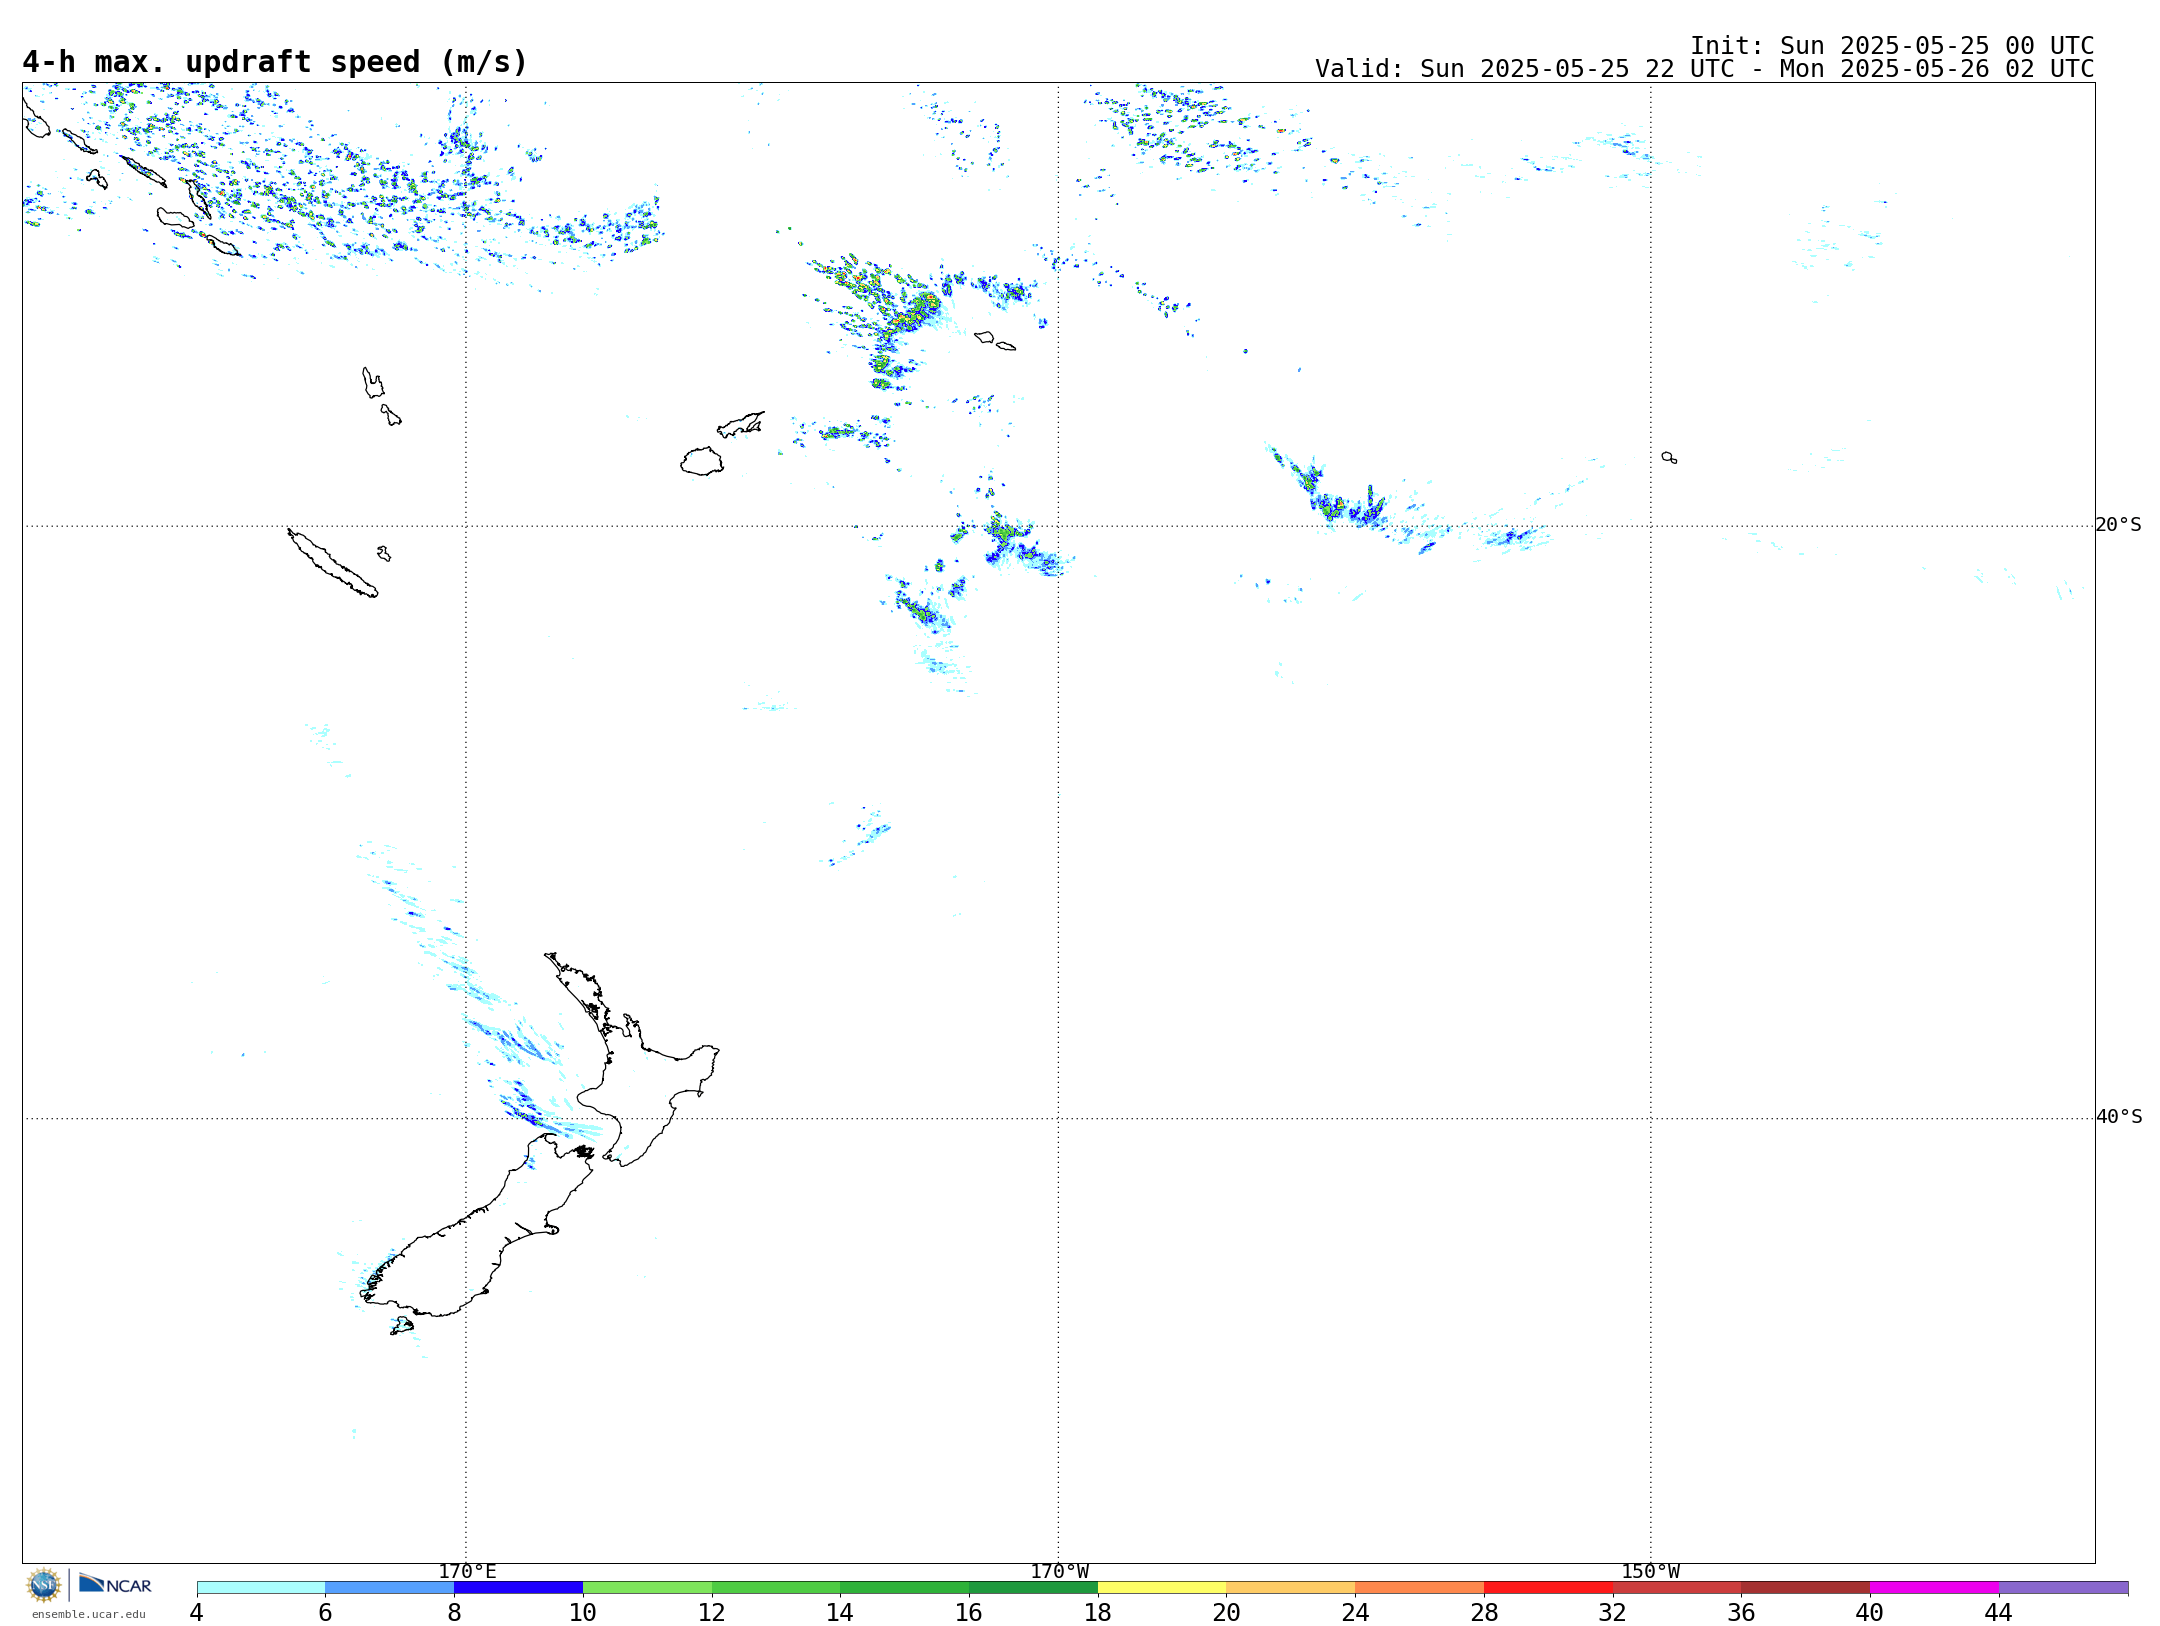Click the colorbar tick label 18
The height and width of the screenshot is (1626, 2160).
coord(1098,1613)
